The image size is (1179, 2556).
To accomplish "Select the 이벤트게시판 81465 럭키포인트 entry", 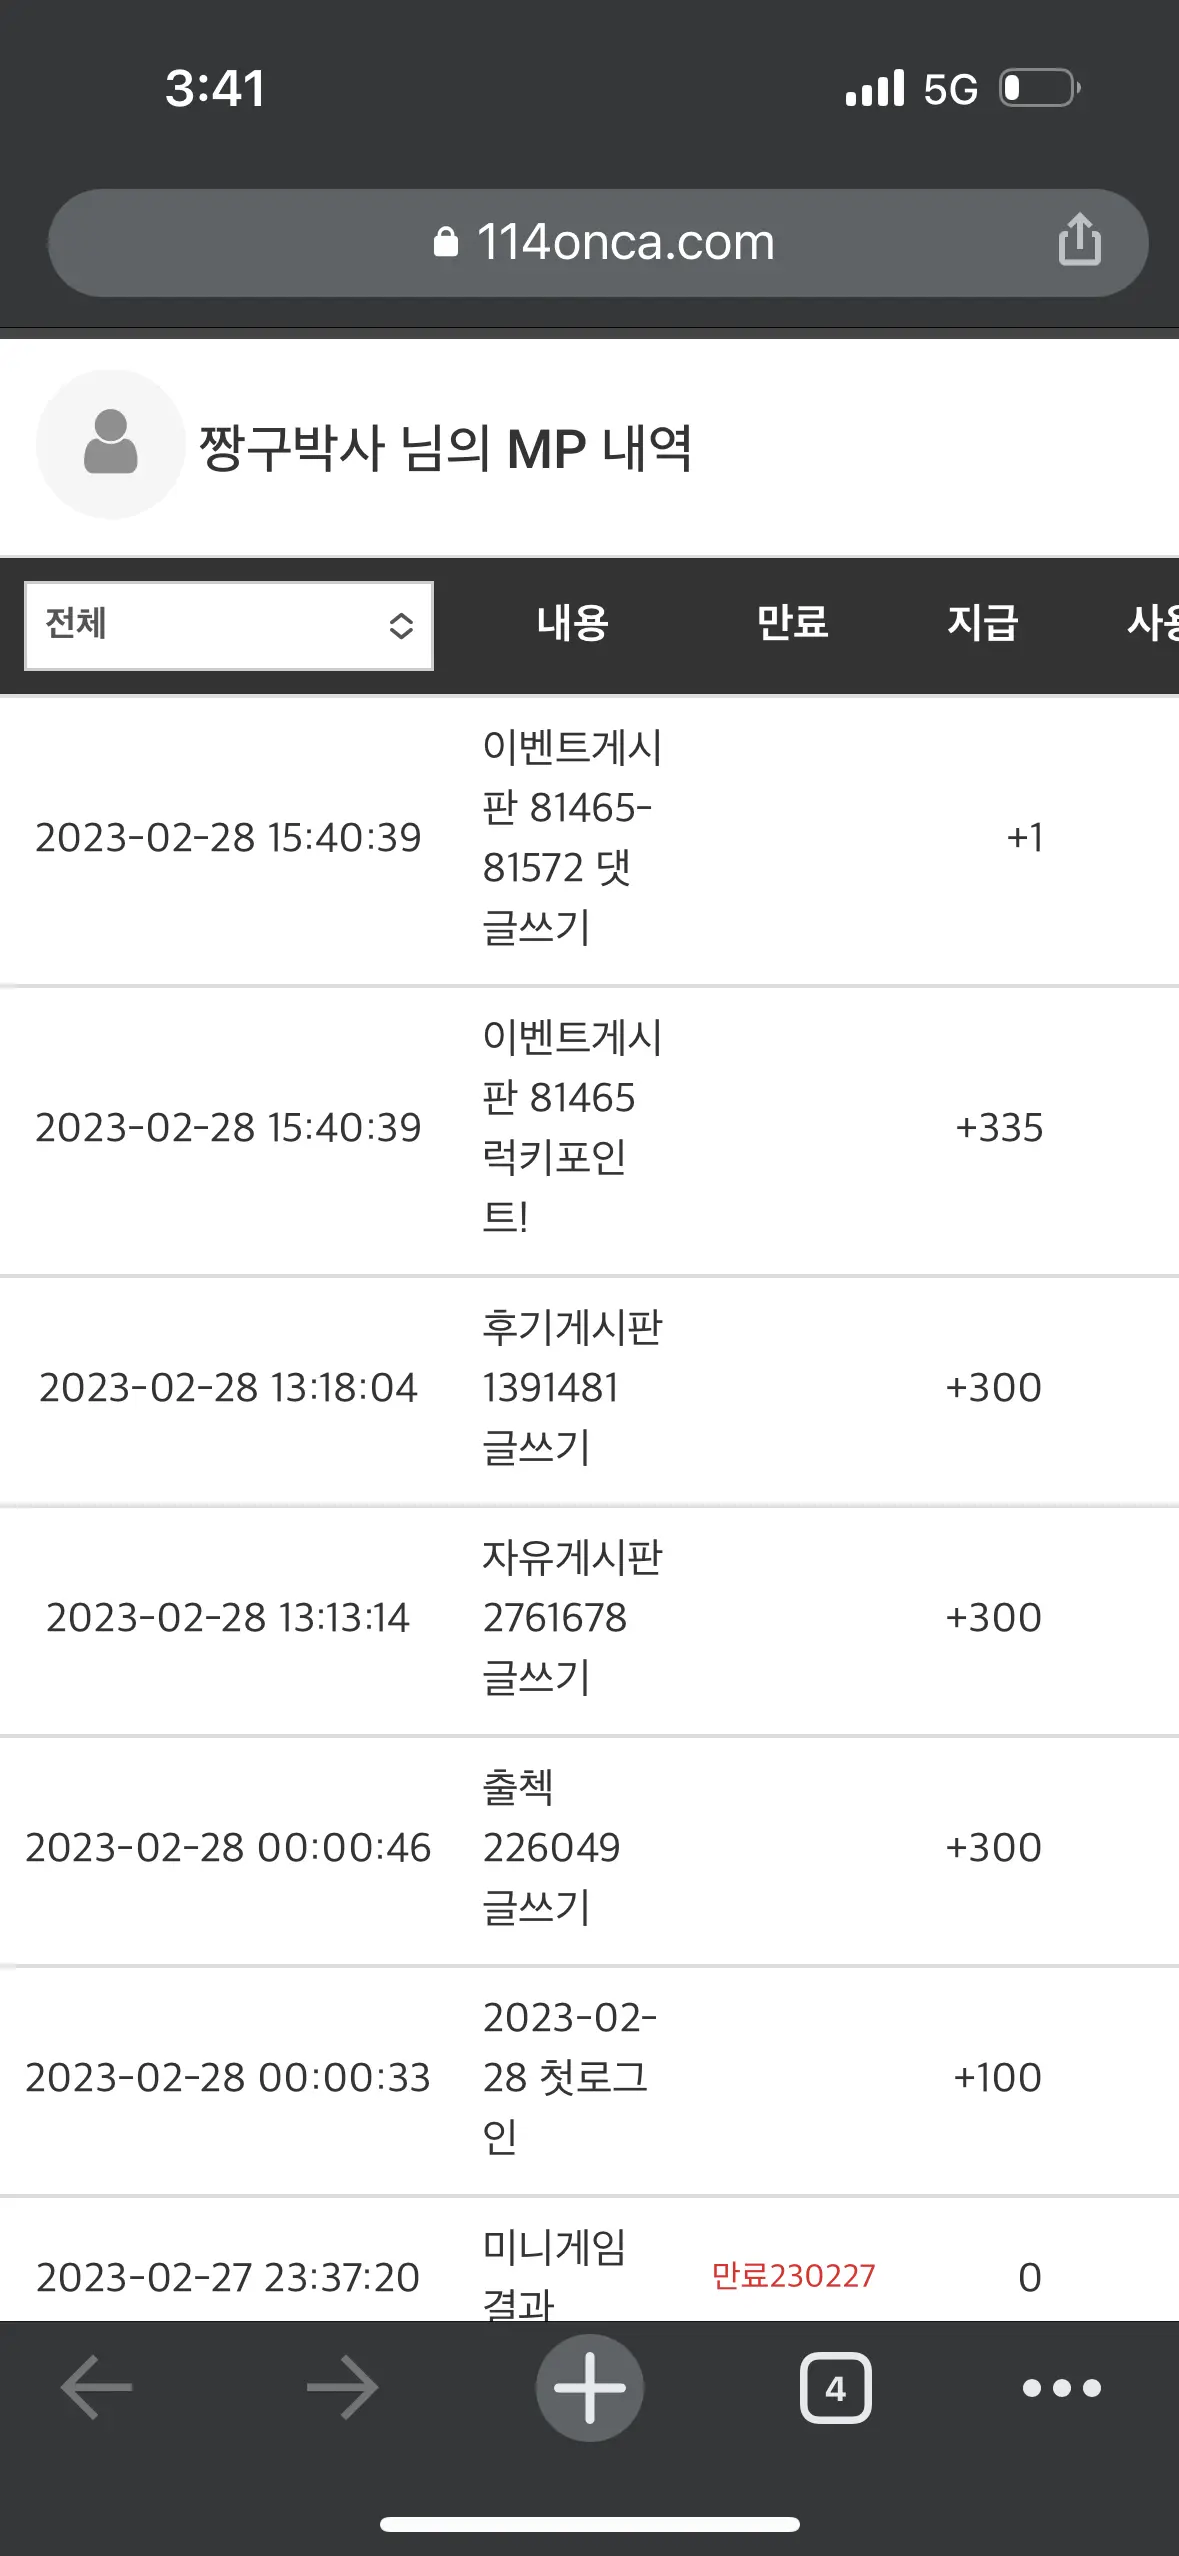I will 572,1128.
